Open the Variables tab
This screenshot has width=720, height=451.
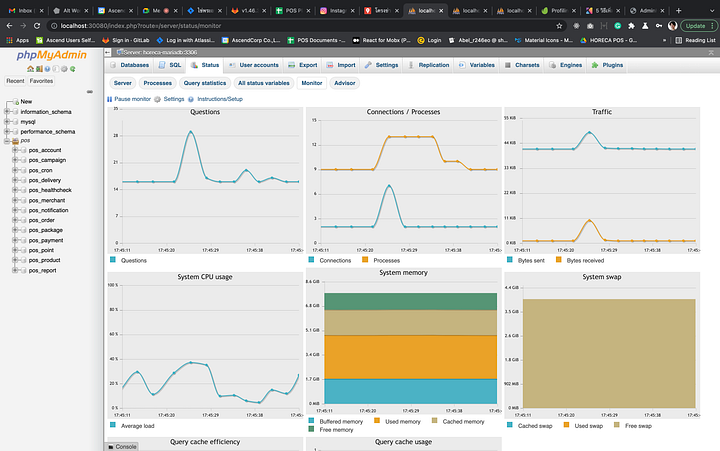coord(477,65)
